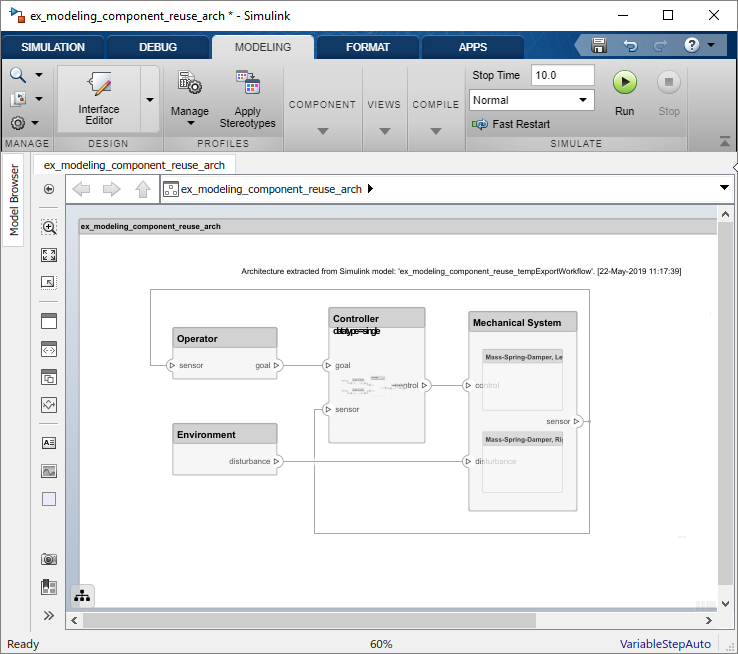The width and height of the screenshot is (738, 654).
Task: Add a Variant Component from the palette
Action: coord(49,377)
